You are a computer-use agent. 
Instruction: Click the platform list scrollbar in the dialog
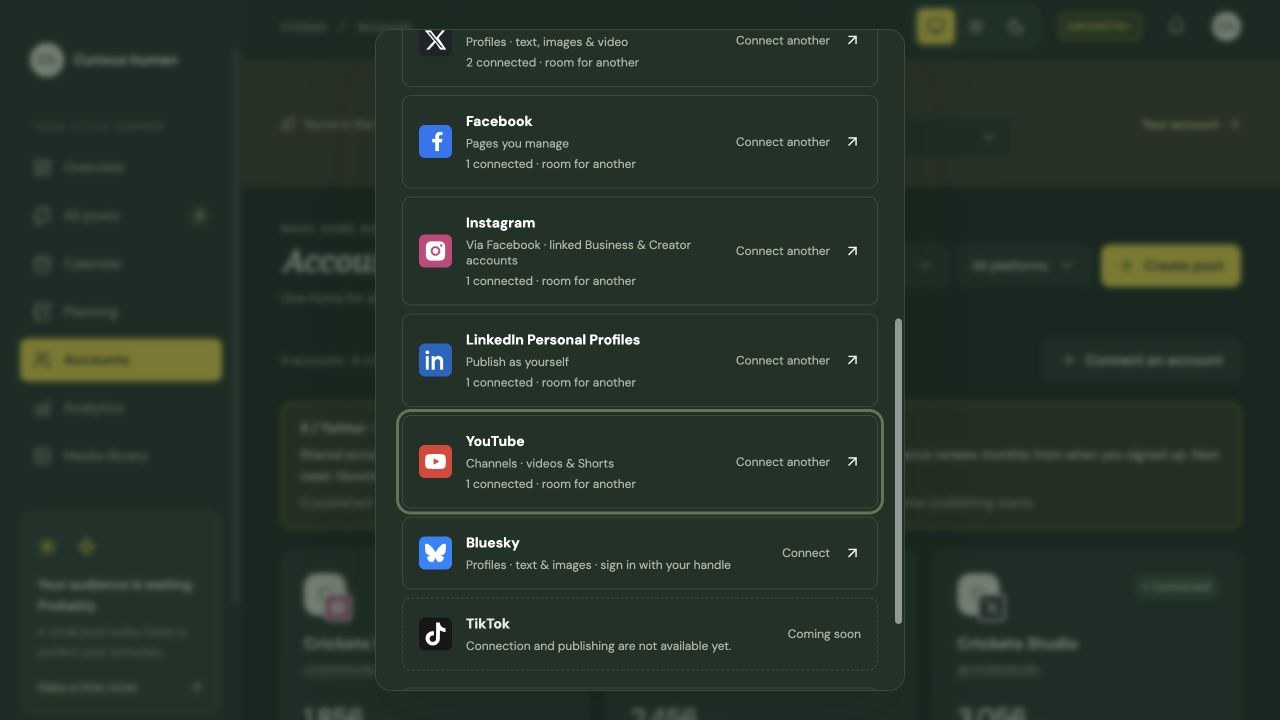[x=898, y=471]
